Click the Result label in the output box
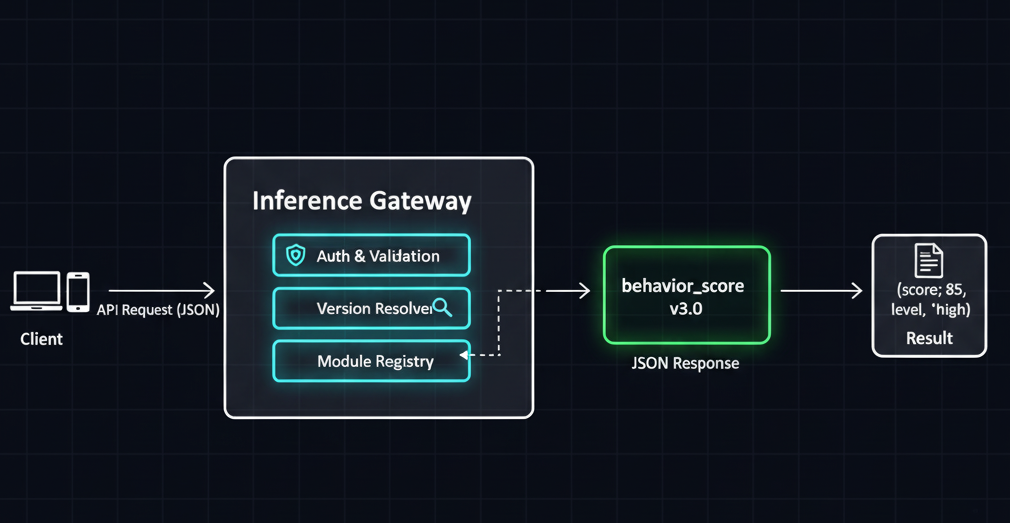 click(x=929, y=338)
